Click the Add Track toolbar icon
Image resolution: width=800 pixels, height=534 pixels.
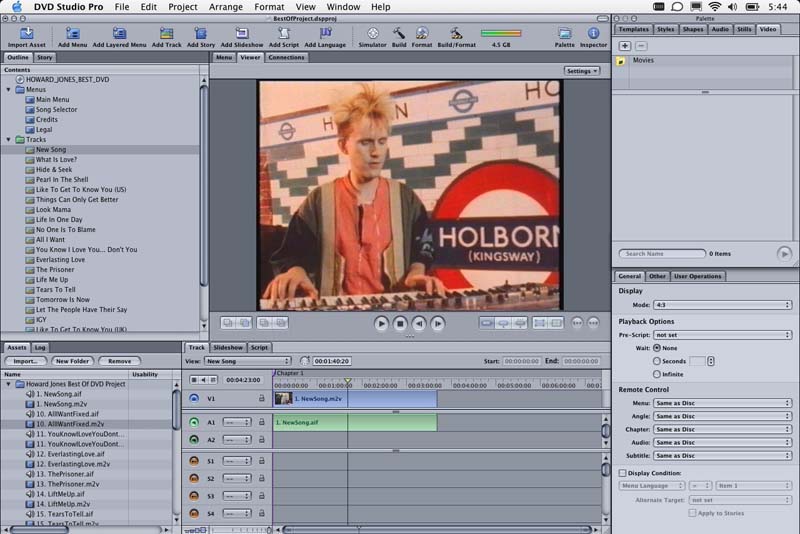[166, 34]
